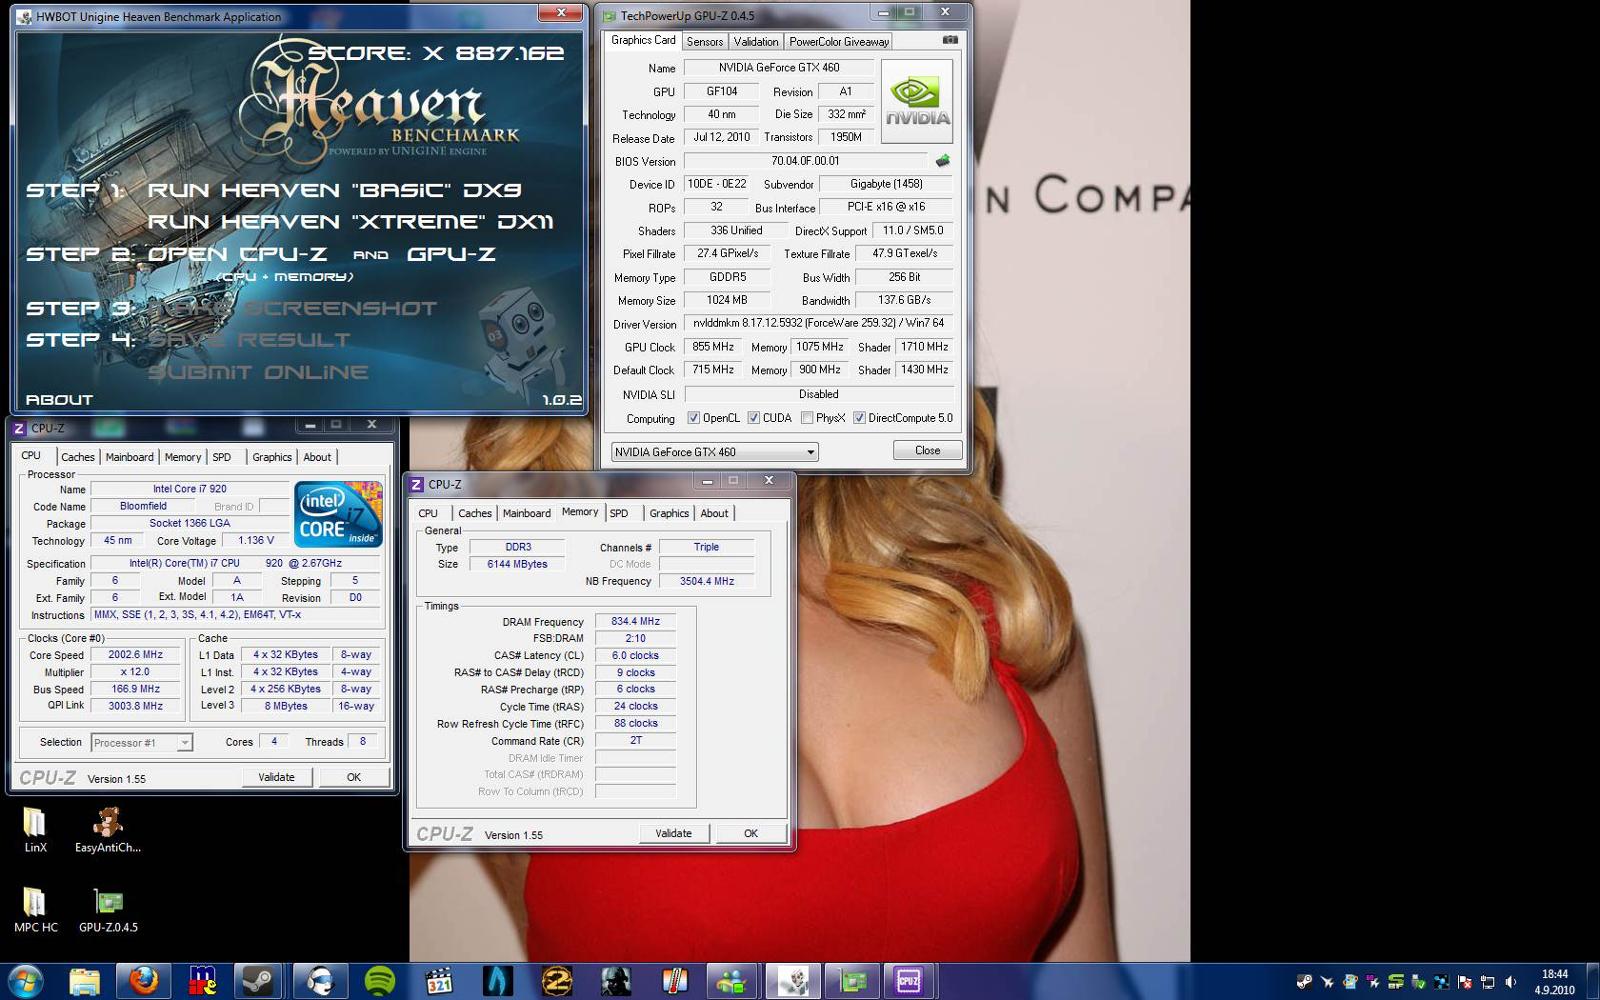Open the thermometer temperature app in the taskbar

coord(674,982)
